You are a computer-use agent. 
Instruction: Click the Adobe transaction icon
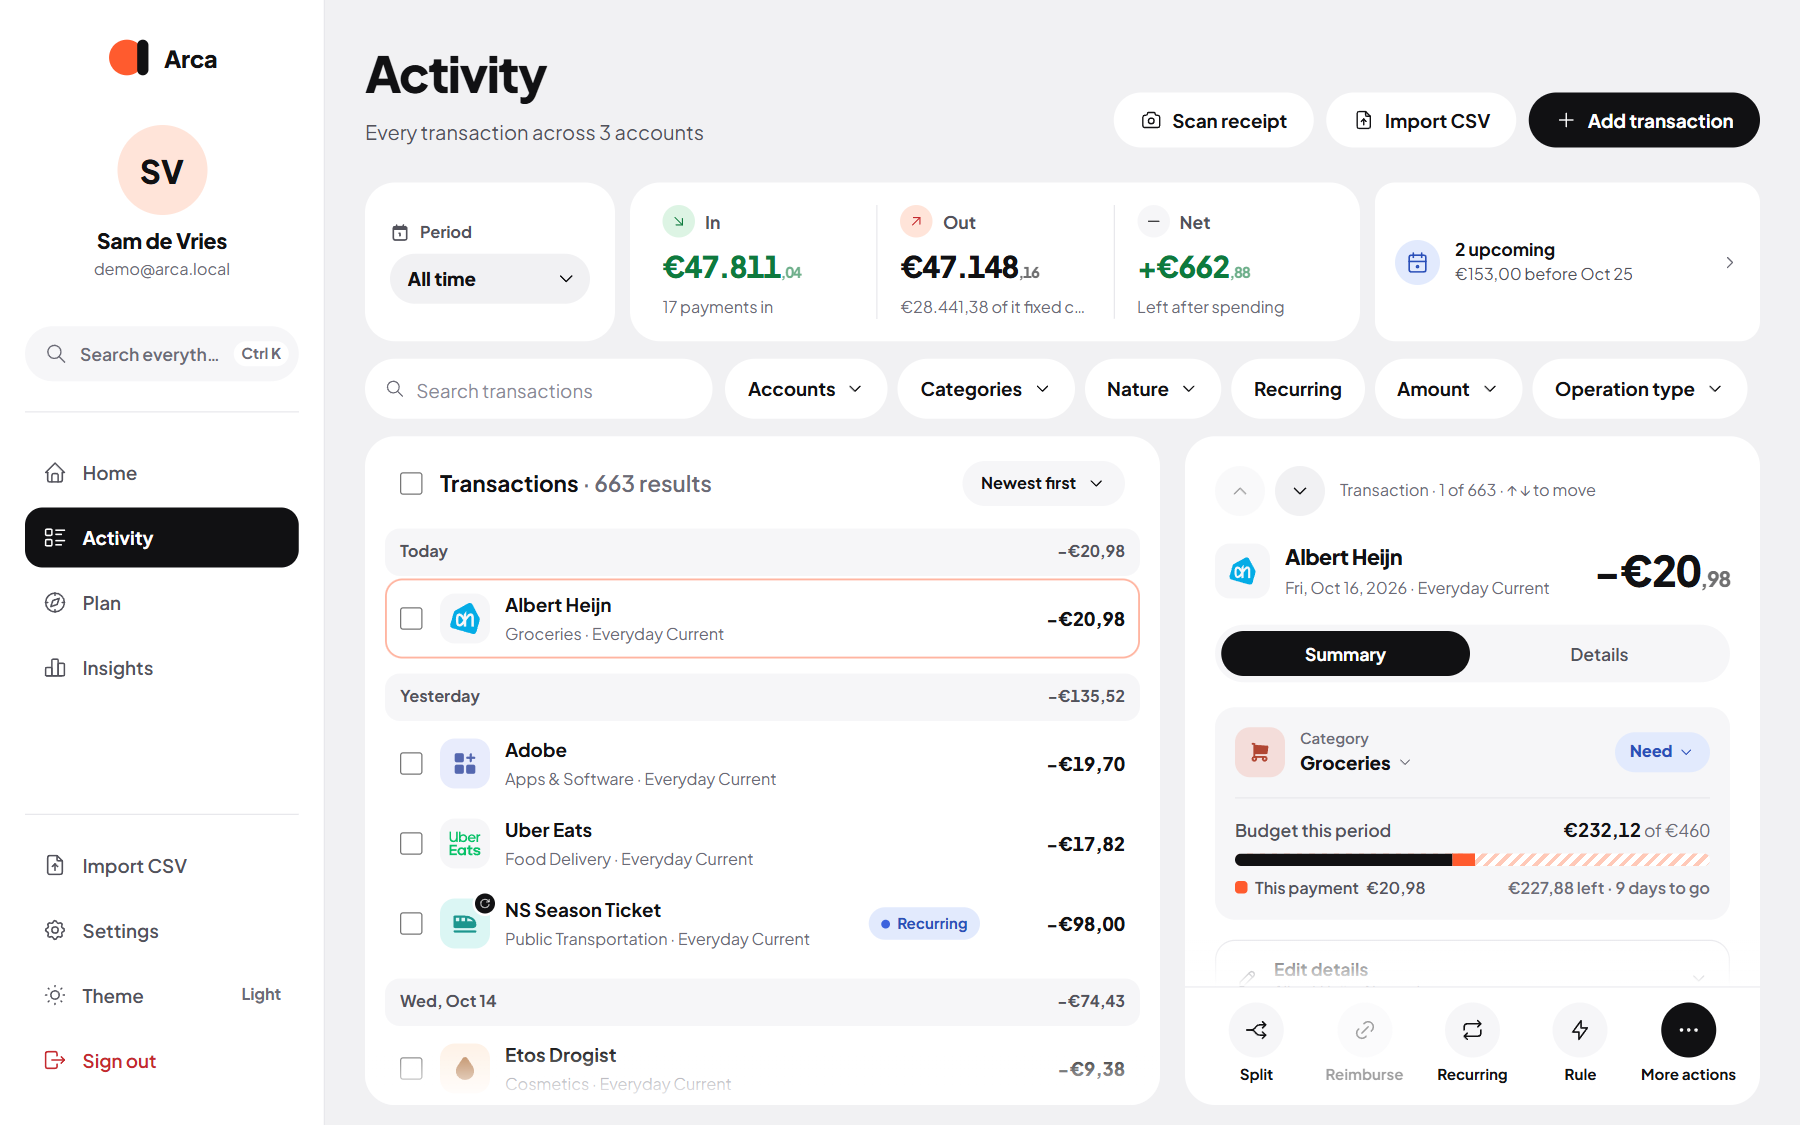(465, 764)
